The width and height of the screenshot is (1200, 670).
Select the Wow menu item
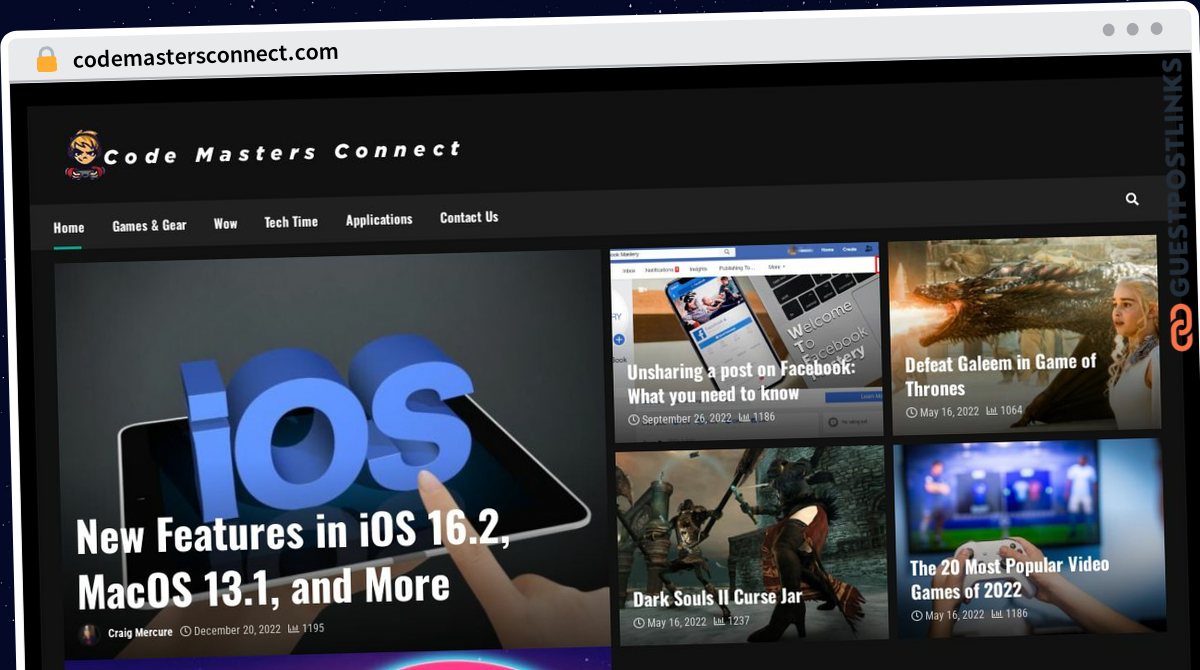(226, 223)
